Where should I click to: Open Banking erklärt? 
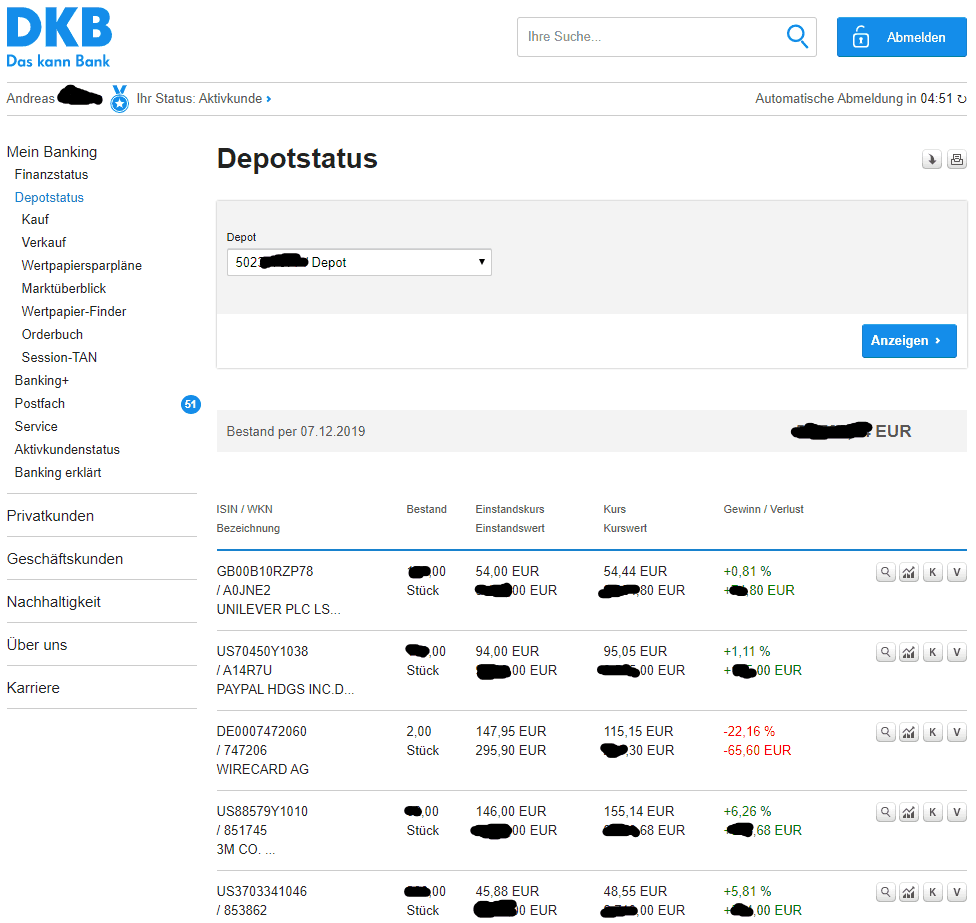(58, 472)
